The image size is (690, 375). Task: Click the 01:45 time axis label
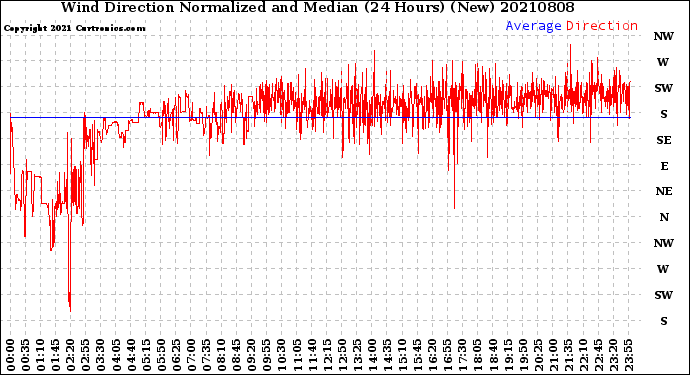pyautogui.click(x=56, y=355)
